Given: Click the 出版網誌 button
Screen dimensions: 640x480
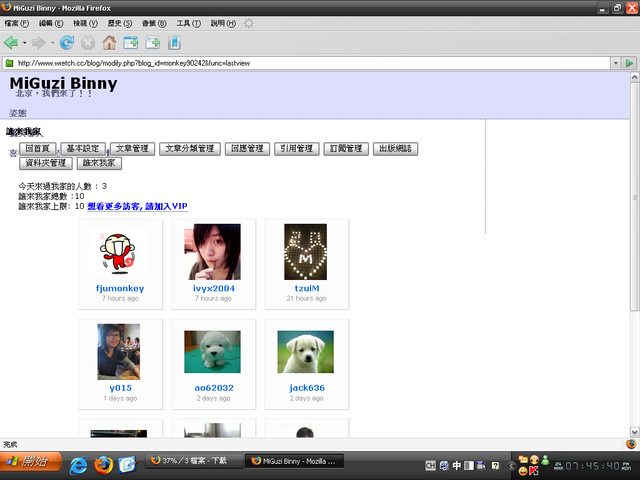Looking at the screenshot, I should tap(396, 149).
